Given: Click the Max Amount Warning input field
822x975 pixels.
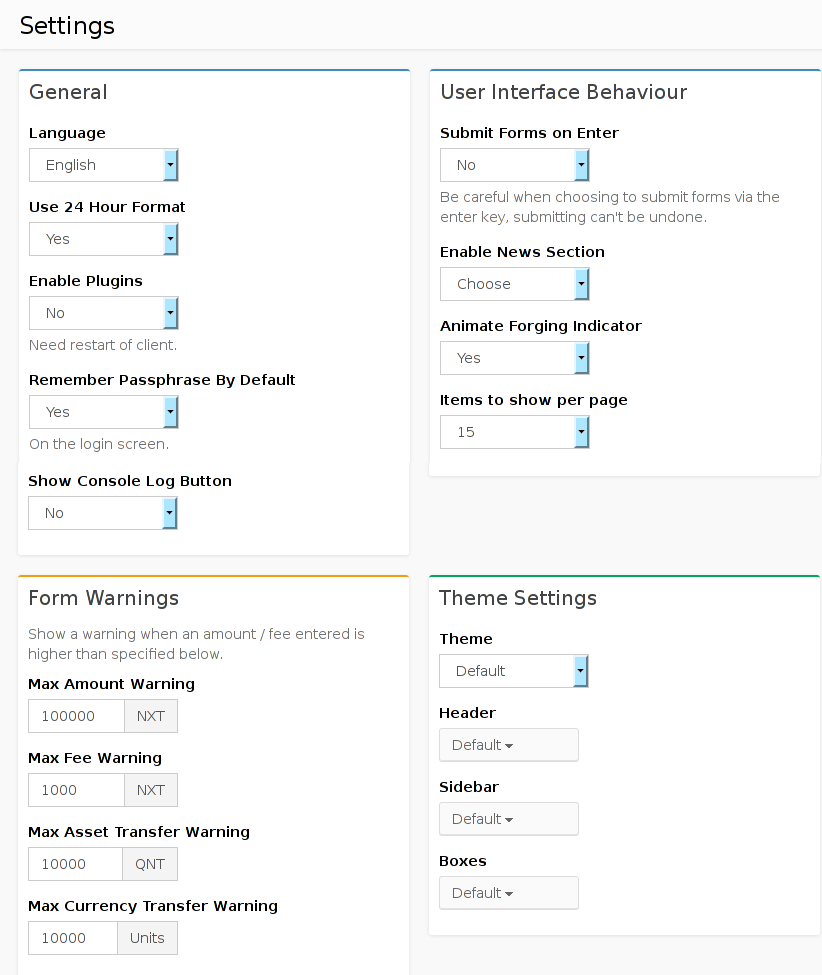Looking at the screenshot, I should point(76,716).
